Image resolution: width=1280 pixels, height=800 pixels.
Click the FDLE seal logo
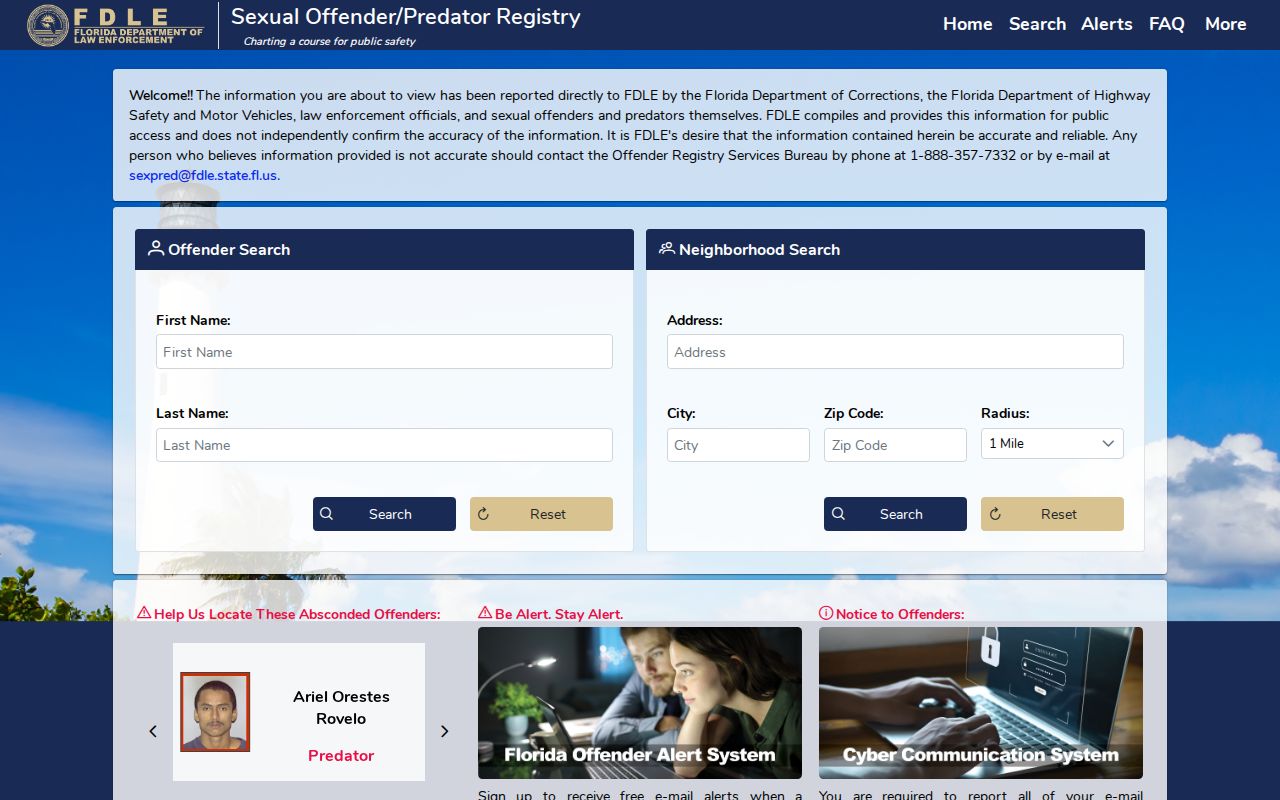(x=48, y=25)
